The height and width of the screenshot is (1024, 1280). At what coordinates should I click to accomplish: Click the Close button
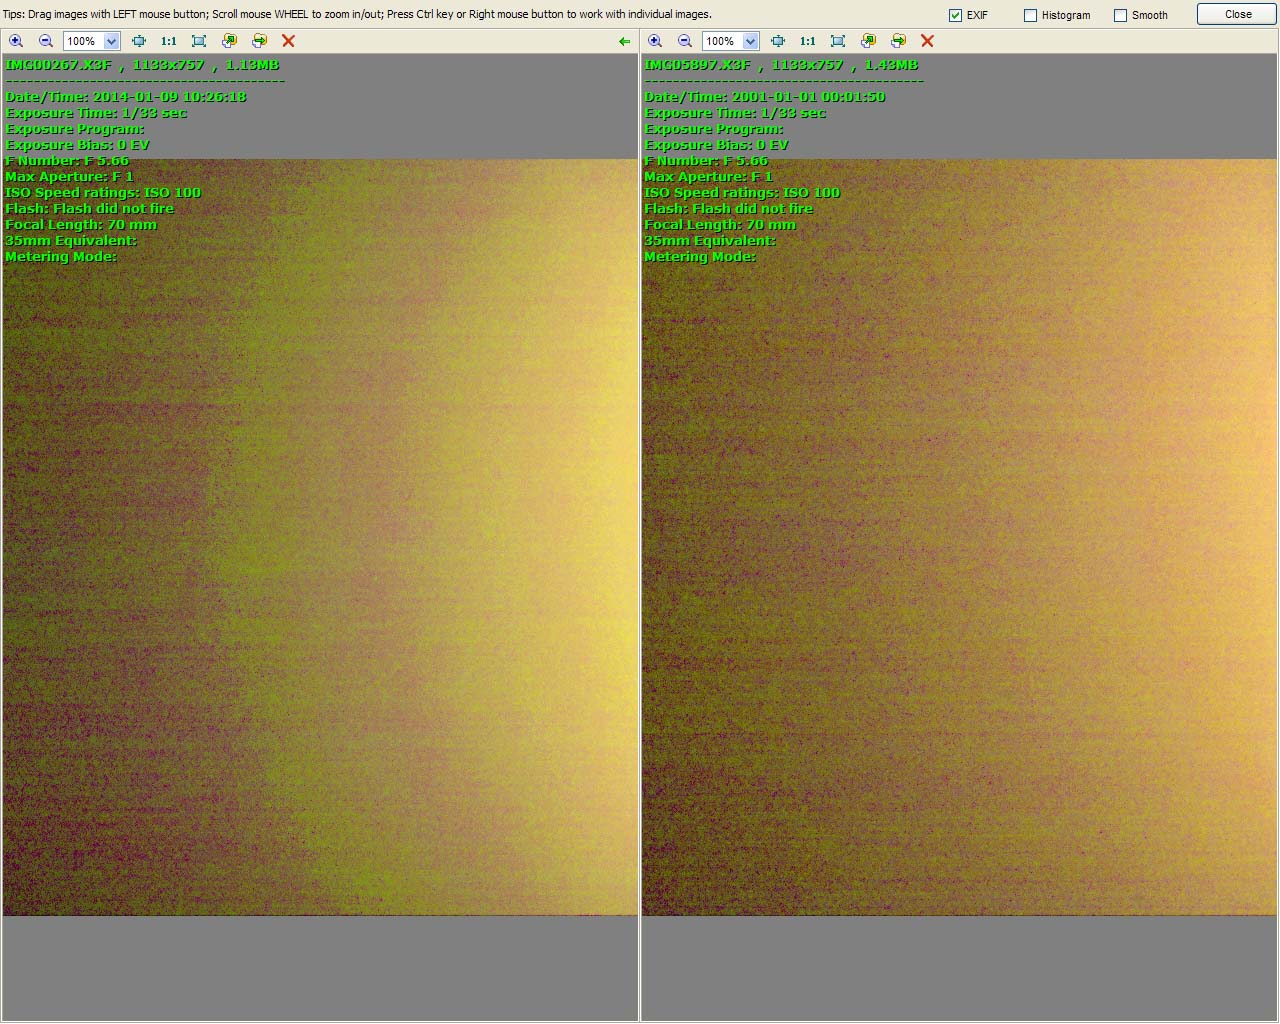pyautogui.click(x=1238, y=14)
